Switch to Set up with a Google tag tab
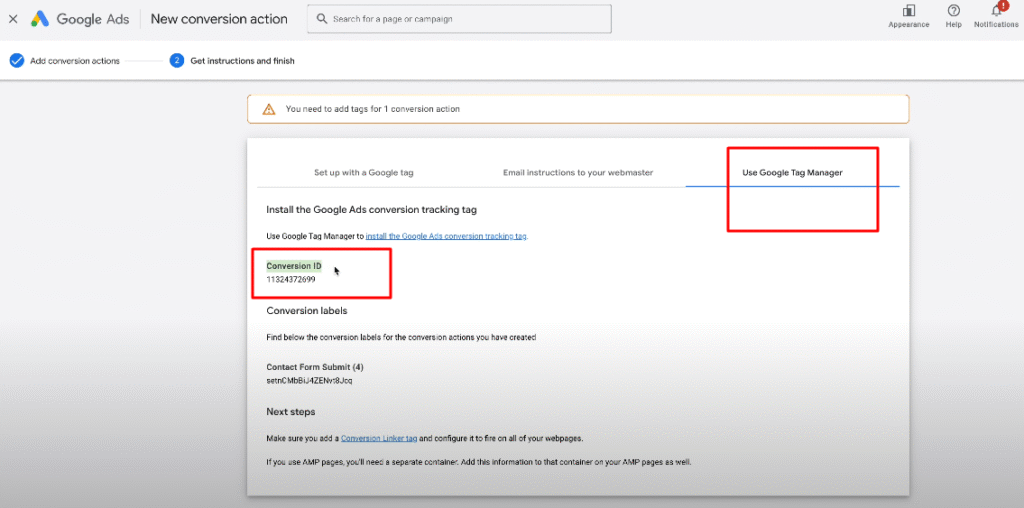This screenshot has height=508, width=1024. point(364,173)
